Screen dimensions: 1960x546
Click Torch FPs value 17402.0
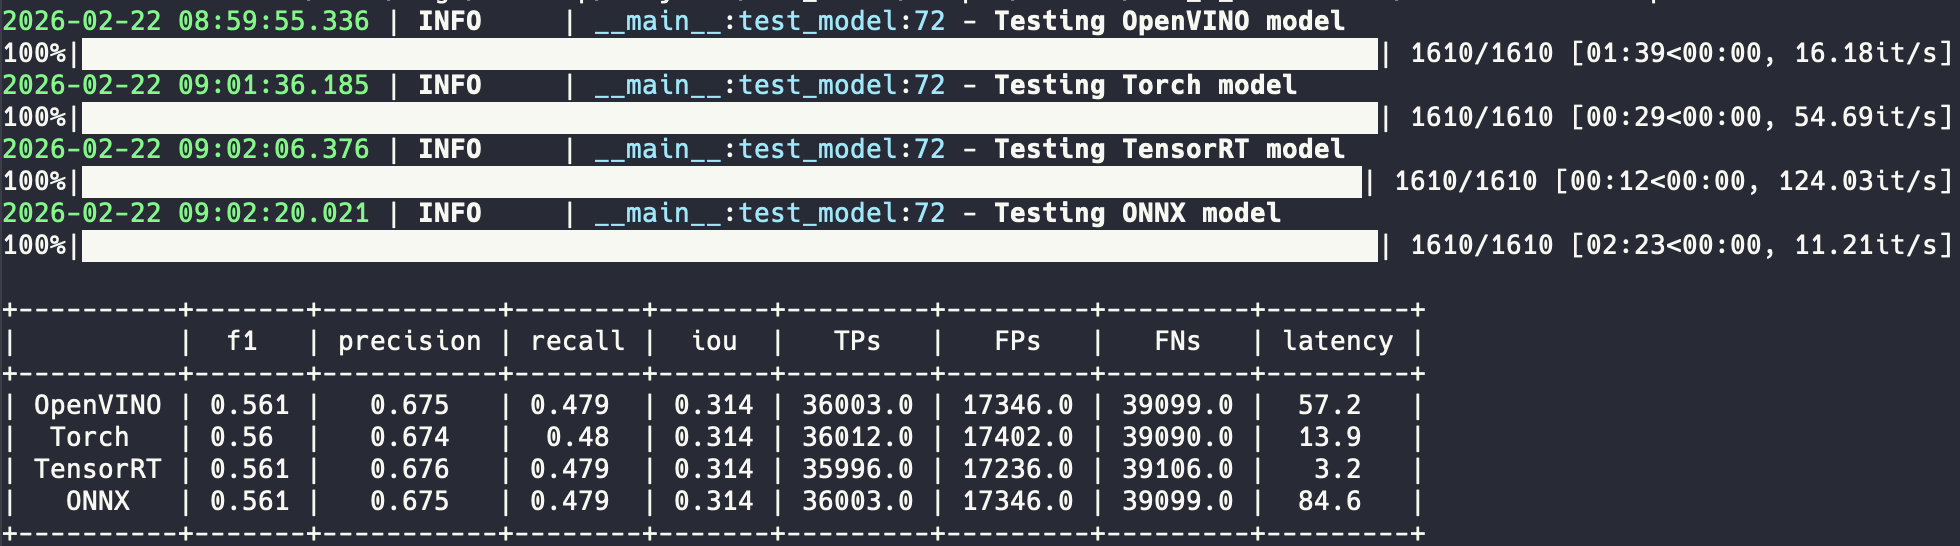point(1018,437)
